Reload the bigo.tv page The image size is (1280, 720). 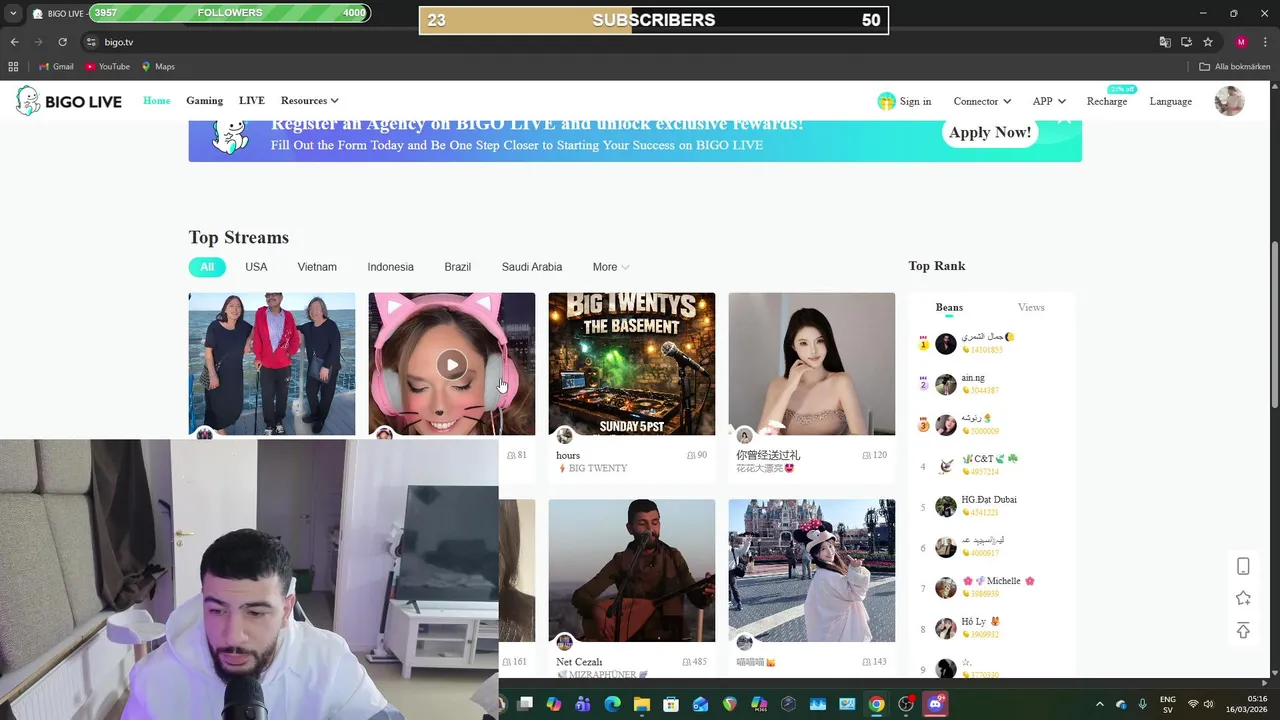62,42
